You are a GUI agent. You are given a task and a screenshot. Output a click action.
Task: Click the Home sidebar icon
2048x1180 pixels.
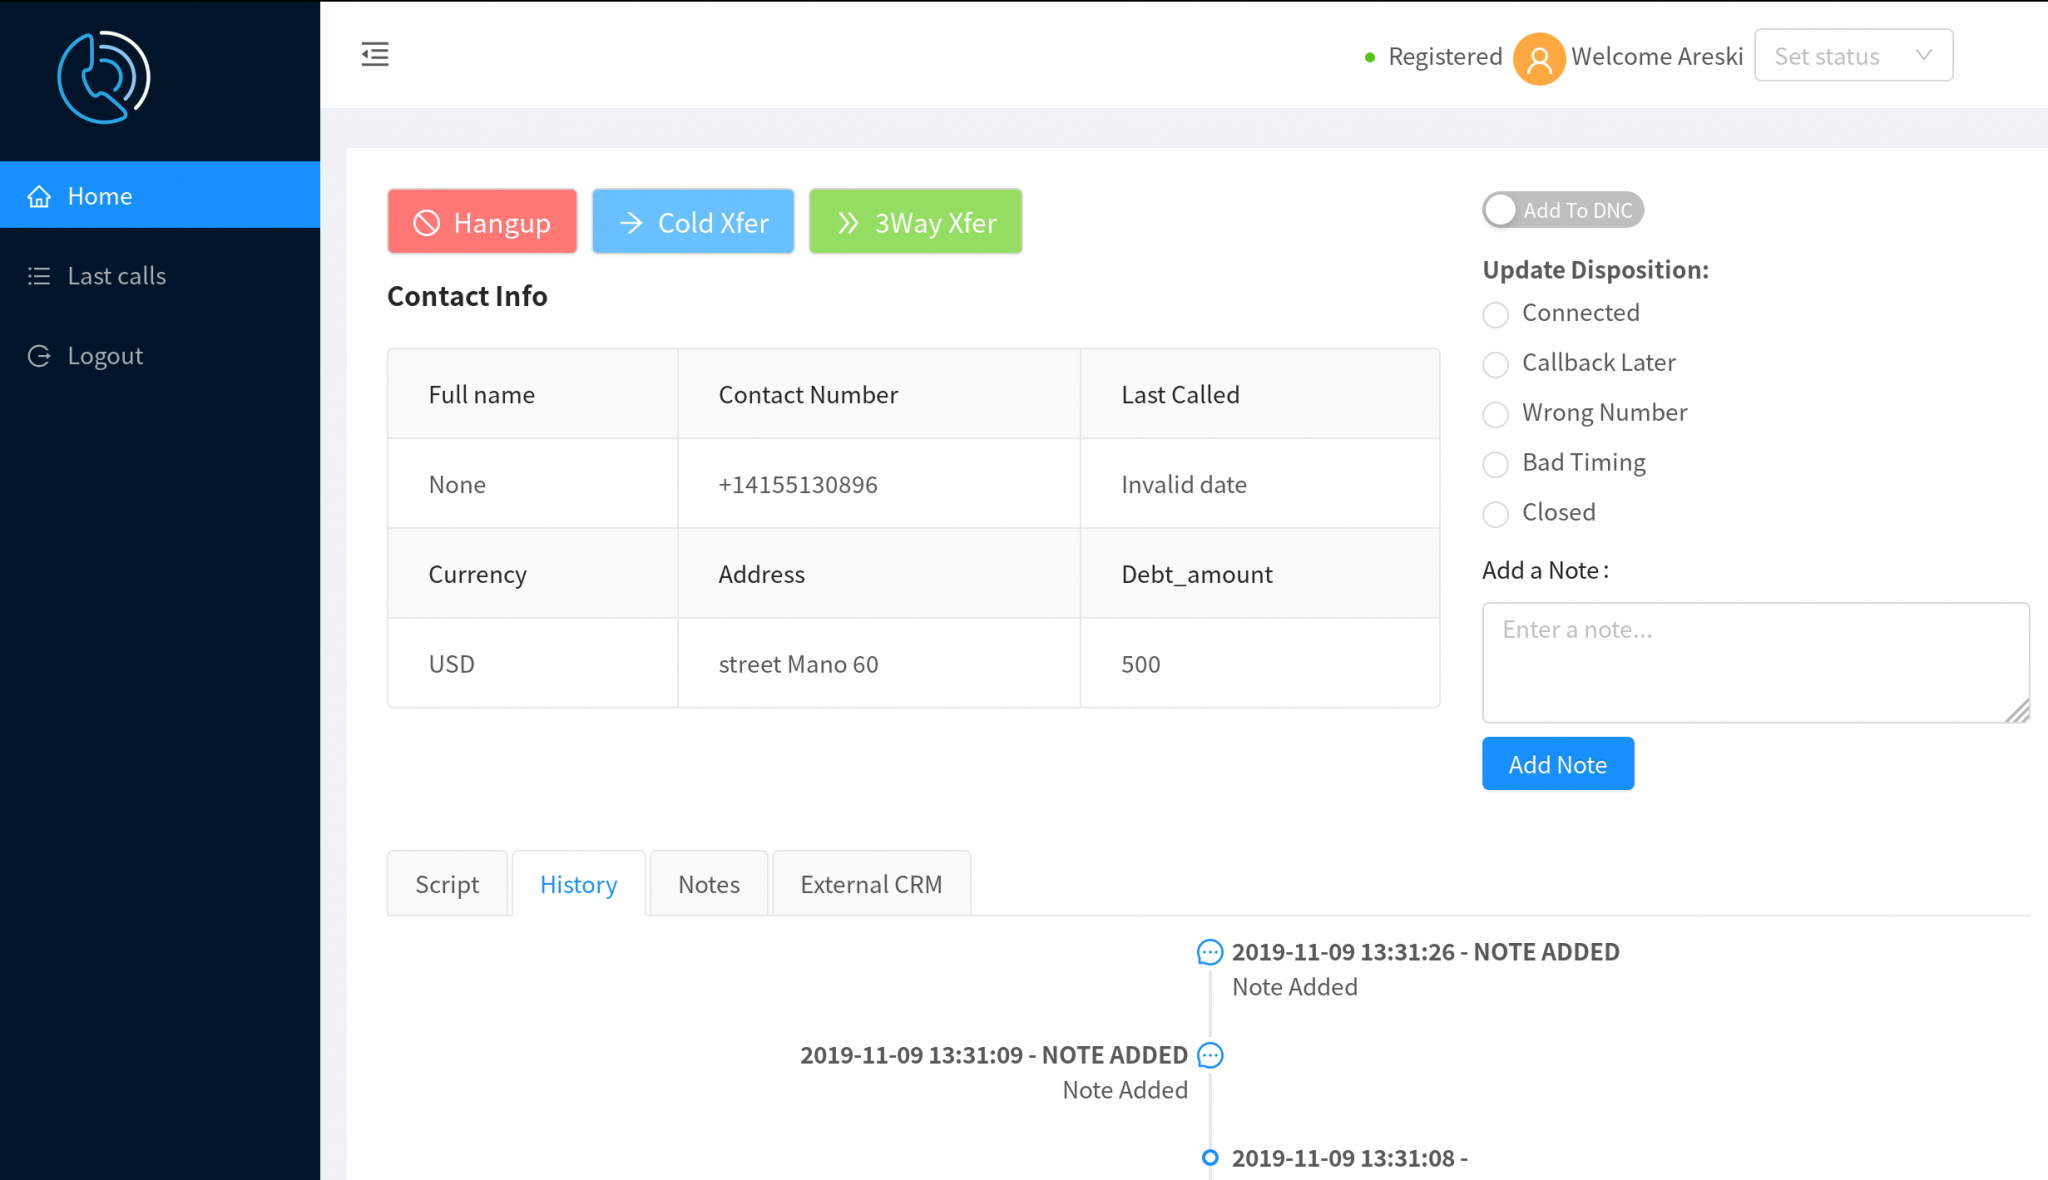coord(38,195)
